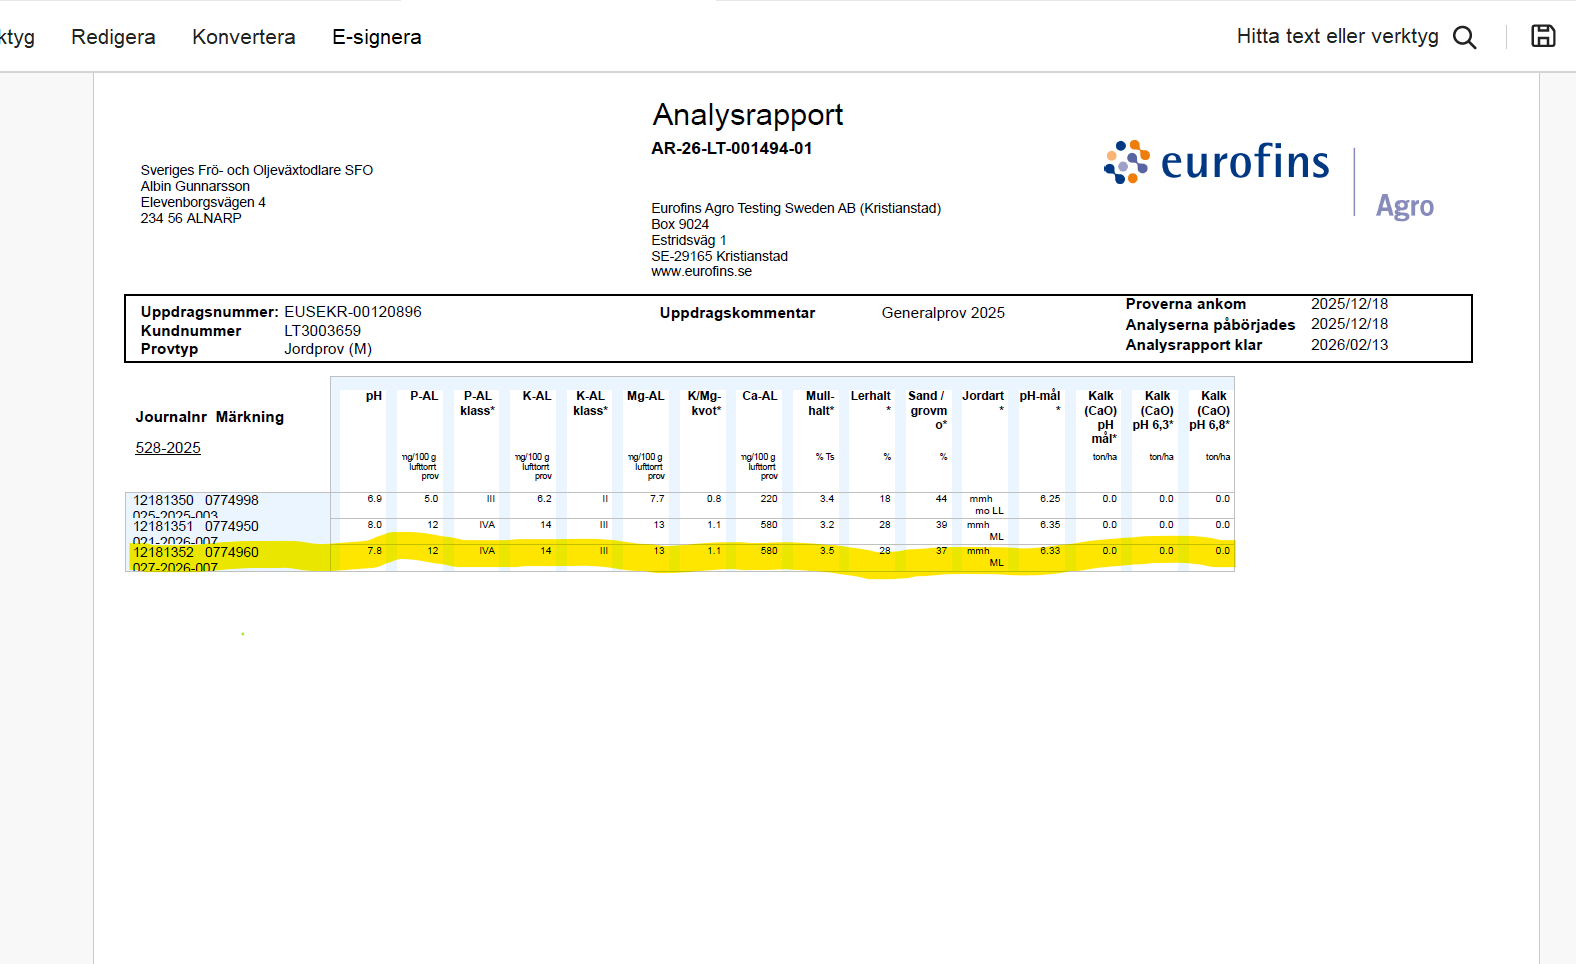Open the Redigera menu
Image resolution: width=1576 pixels, height=964 pixels.
[113, 37]
